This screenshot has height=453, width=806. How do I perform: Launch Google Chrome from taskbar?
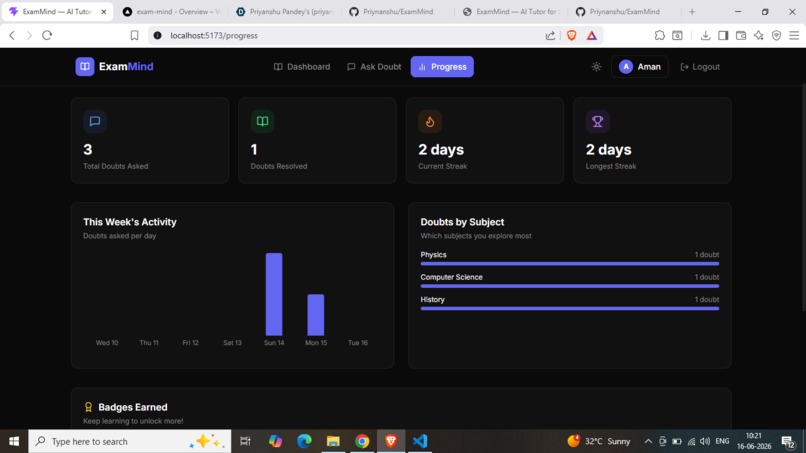click(362, 441)
